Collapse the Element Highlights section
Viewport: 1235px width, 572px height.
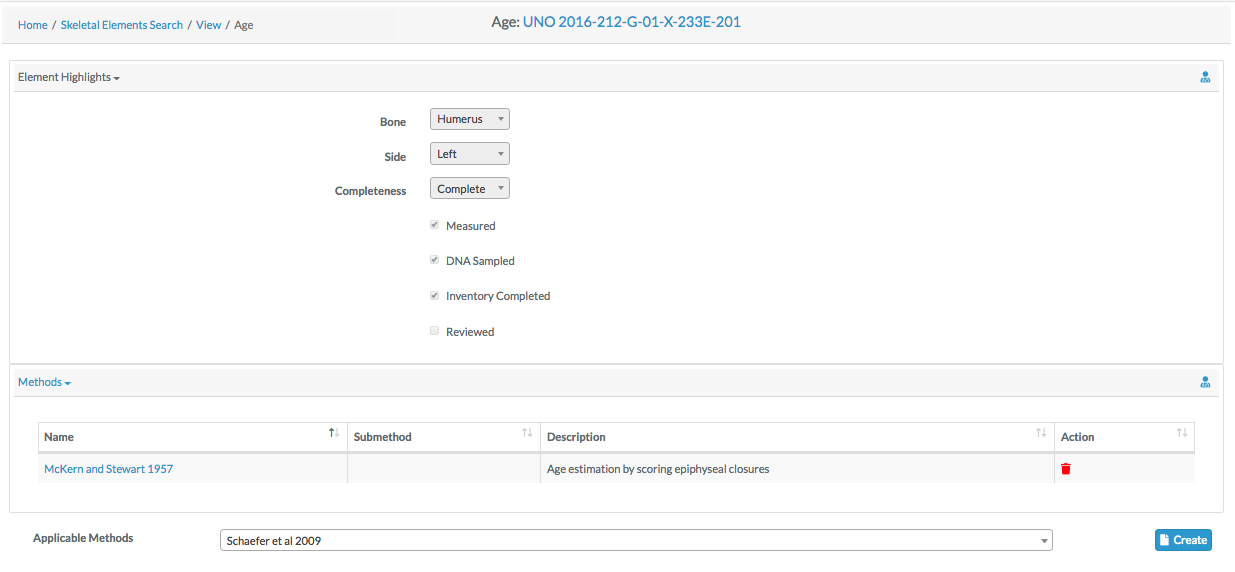click(69, 77)
